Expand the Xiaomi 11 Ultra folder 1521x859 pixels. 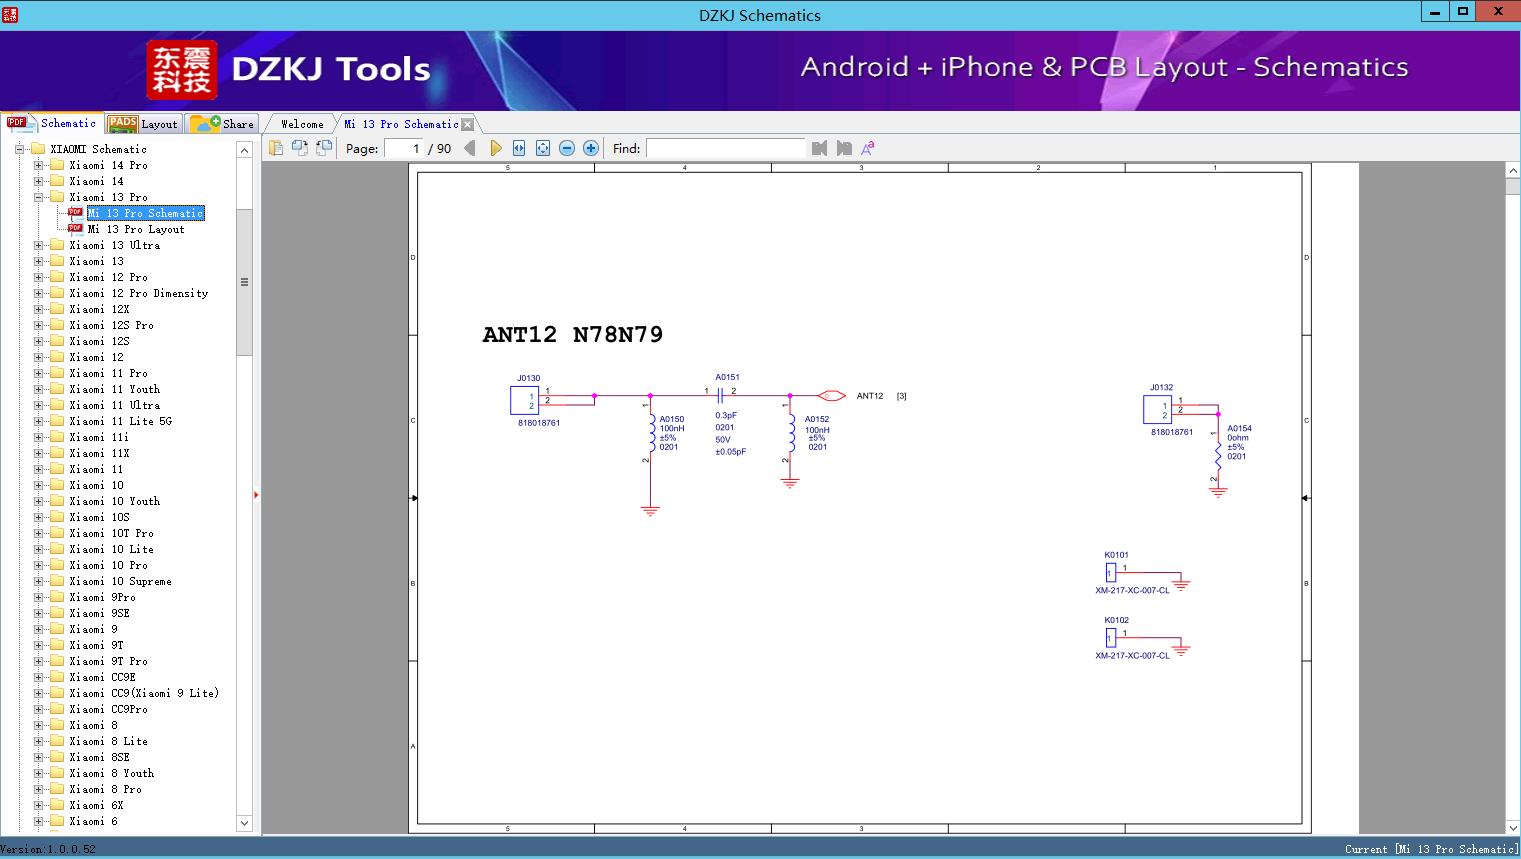coord(38,405)
